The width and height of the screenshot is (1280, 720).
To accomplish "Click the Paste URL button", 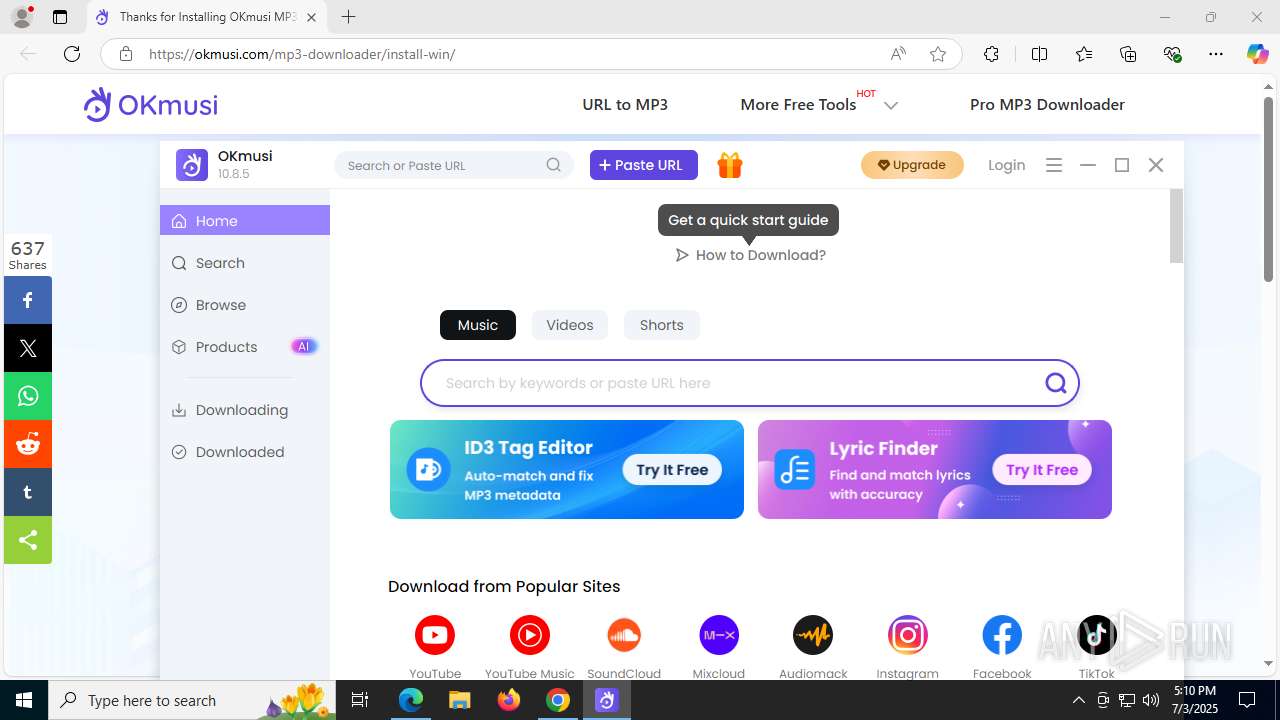I will [x=644, y=165].
